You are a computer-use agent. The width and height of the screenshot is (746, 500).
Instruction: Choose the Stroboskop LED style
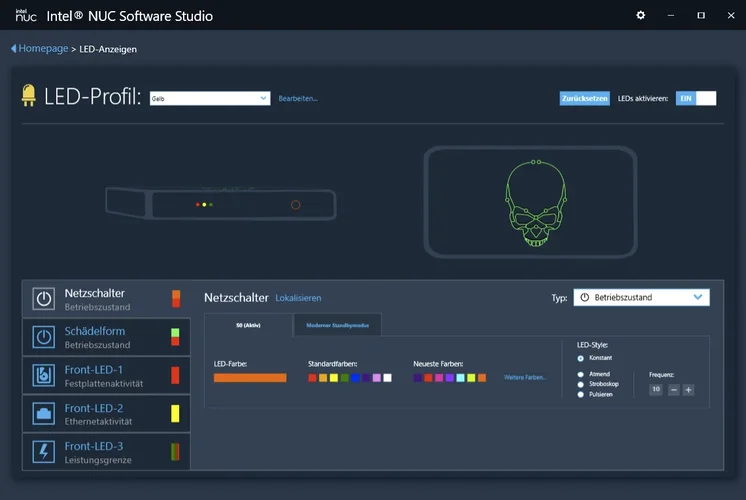coord(581,384)
